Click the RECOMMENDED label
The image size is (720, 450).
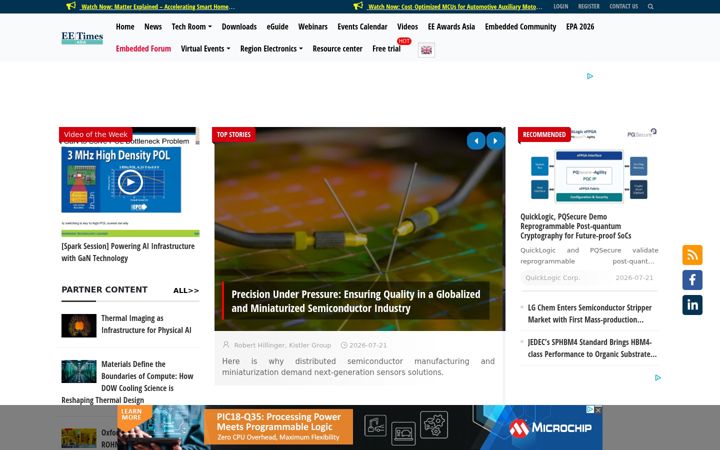544,135
